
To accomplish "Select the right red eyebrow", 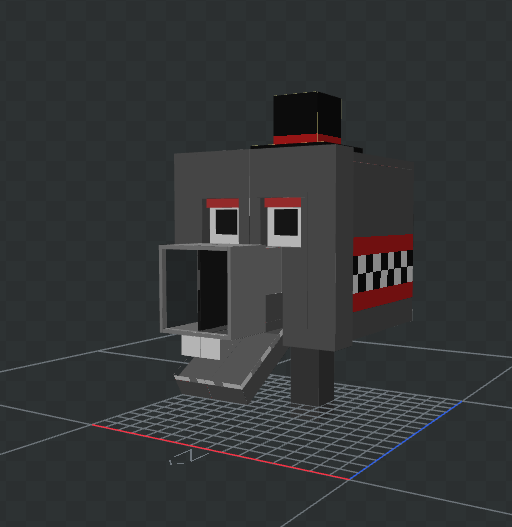I will coord(283,202).
